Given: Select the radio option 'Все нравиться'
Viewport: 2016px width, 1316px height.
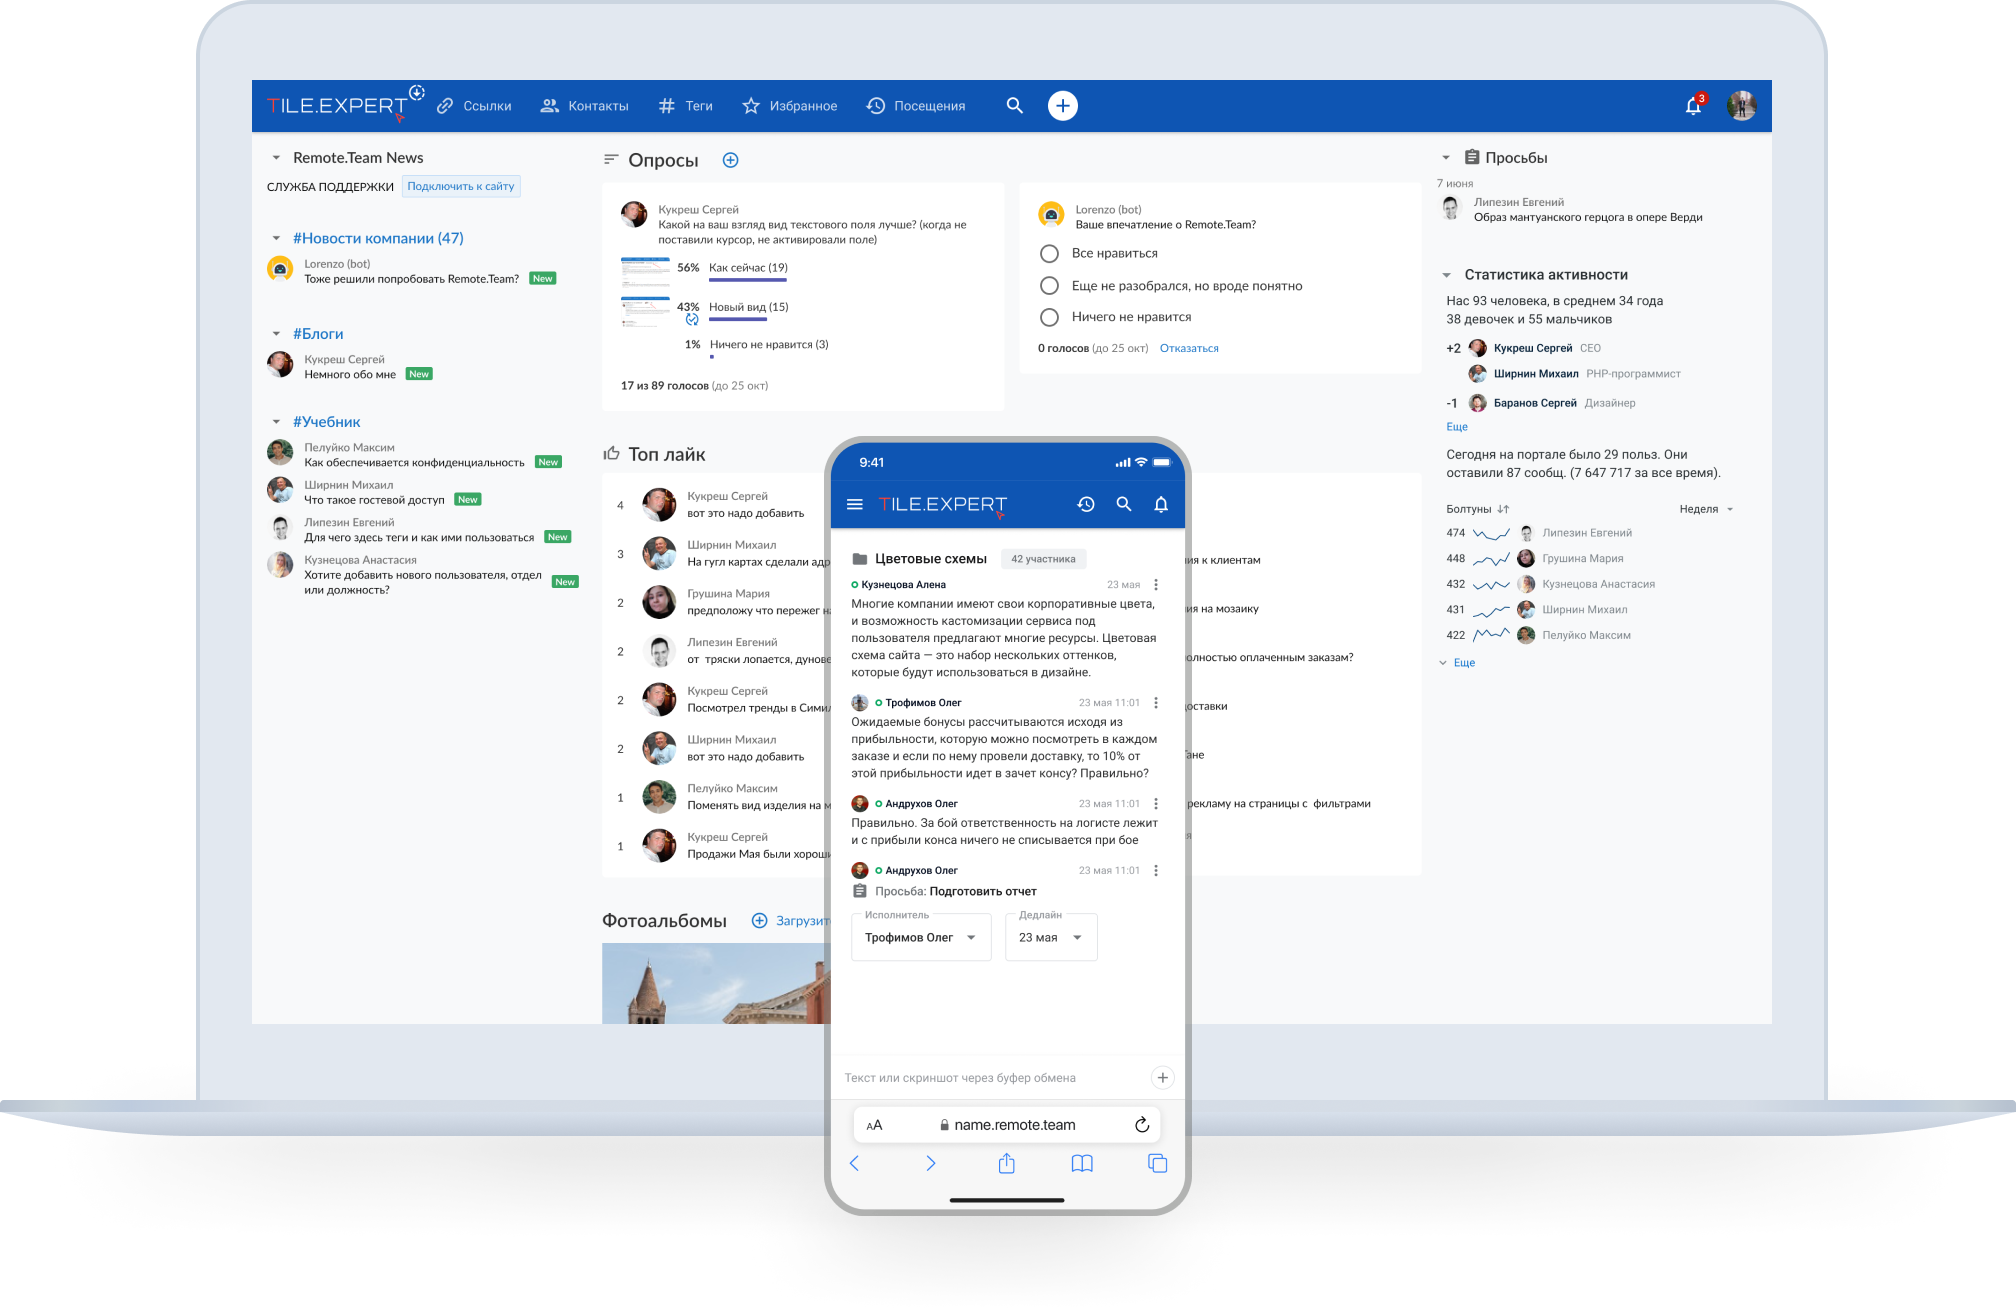Looking at the screenshot, I should 1049,253.
